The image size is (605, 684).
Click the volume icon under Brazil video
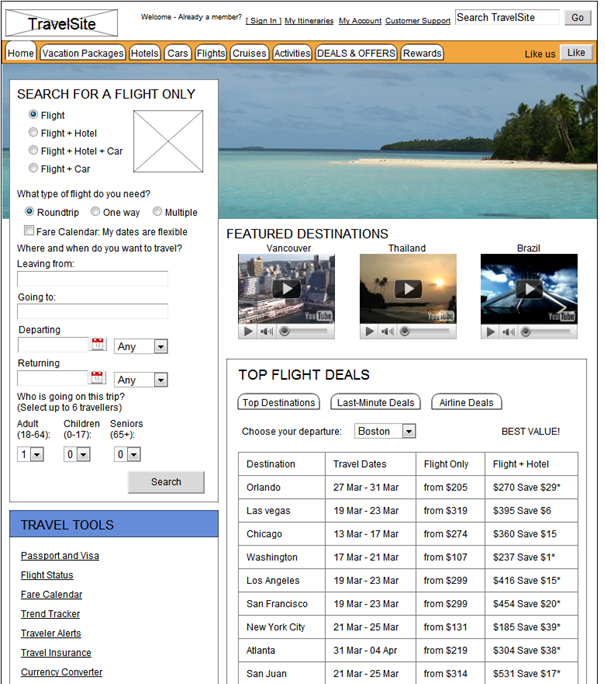[x=510, y=331]
